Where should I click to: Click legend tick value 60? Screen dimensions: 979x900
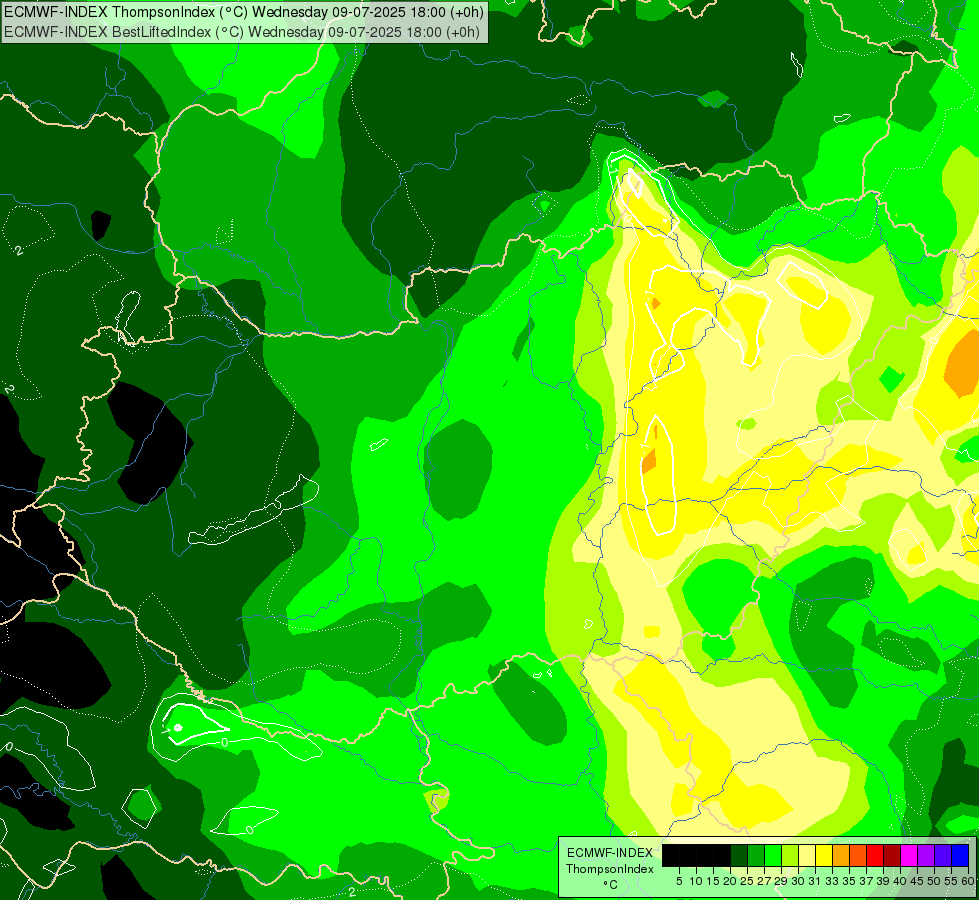[x=968, y=881]
